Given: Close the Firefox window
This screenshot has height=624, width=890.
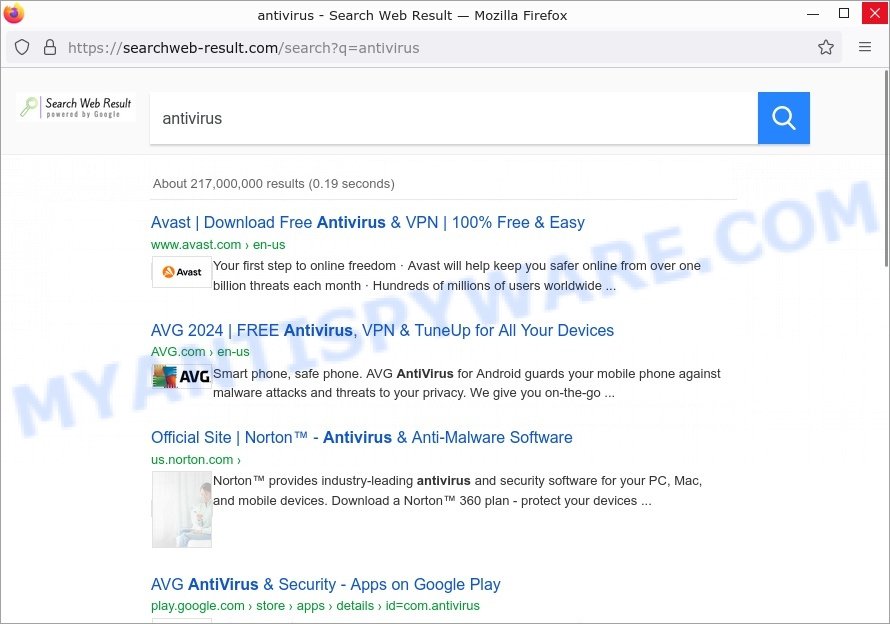Looking at the screenshot, I should click(875, 13).
